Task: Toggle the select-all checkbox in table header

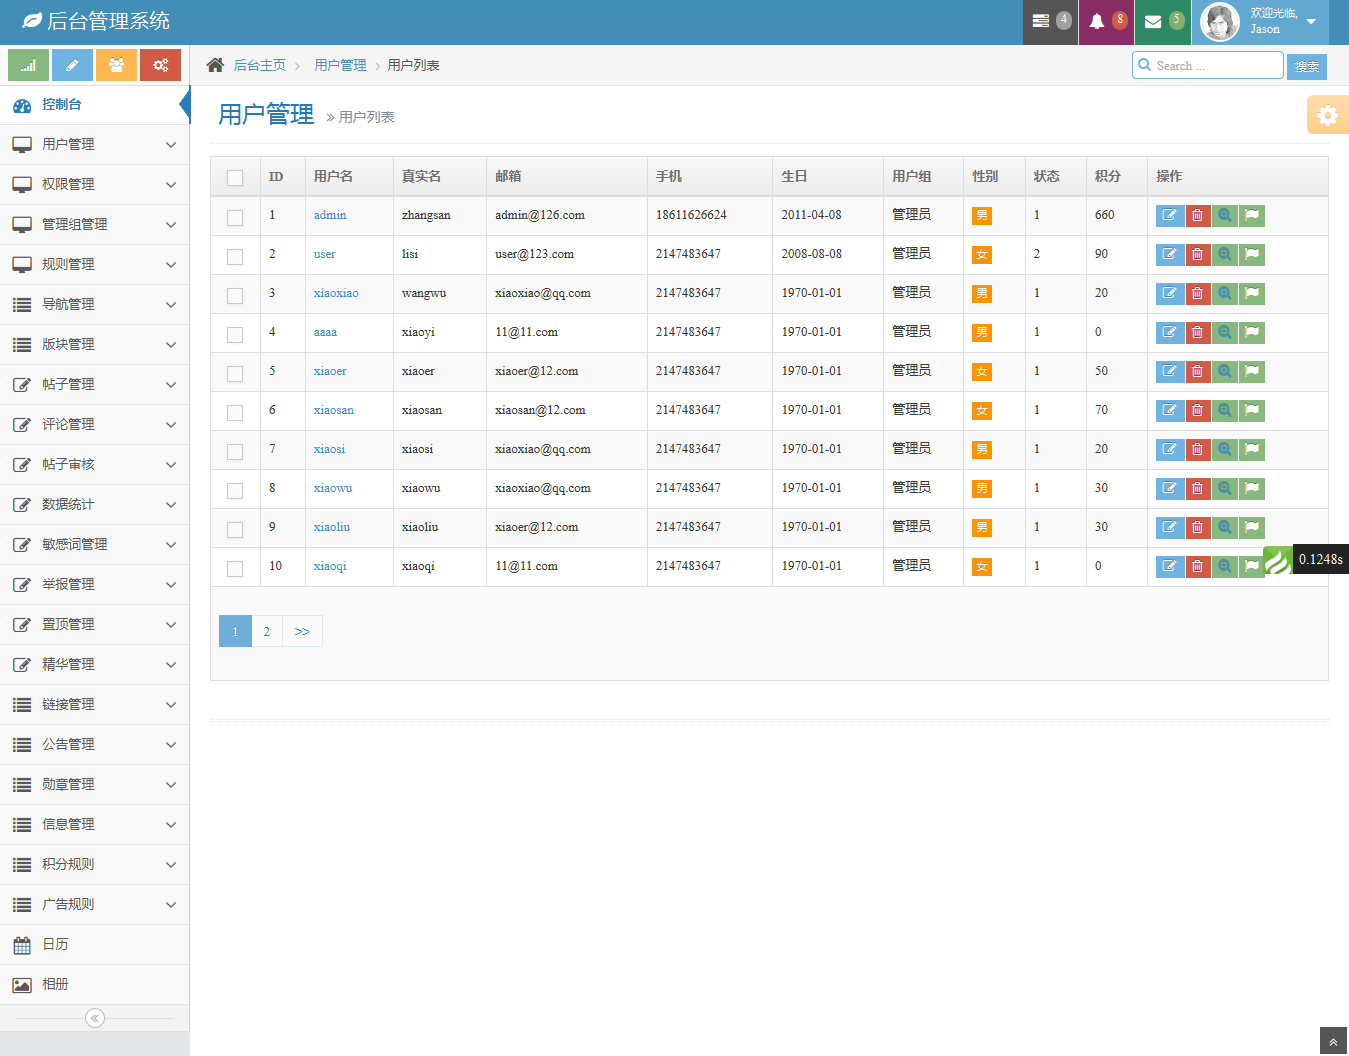Action: coord(235,178)
